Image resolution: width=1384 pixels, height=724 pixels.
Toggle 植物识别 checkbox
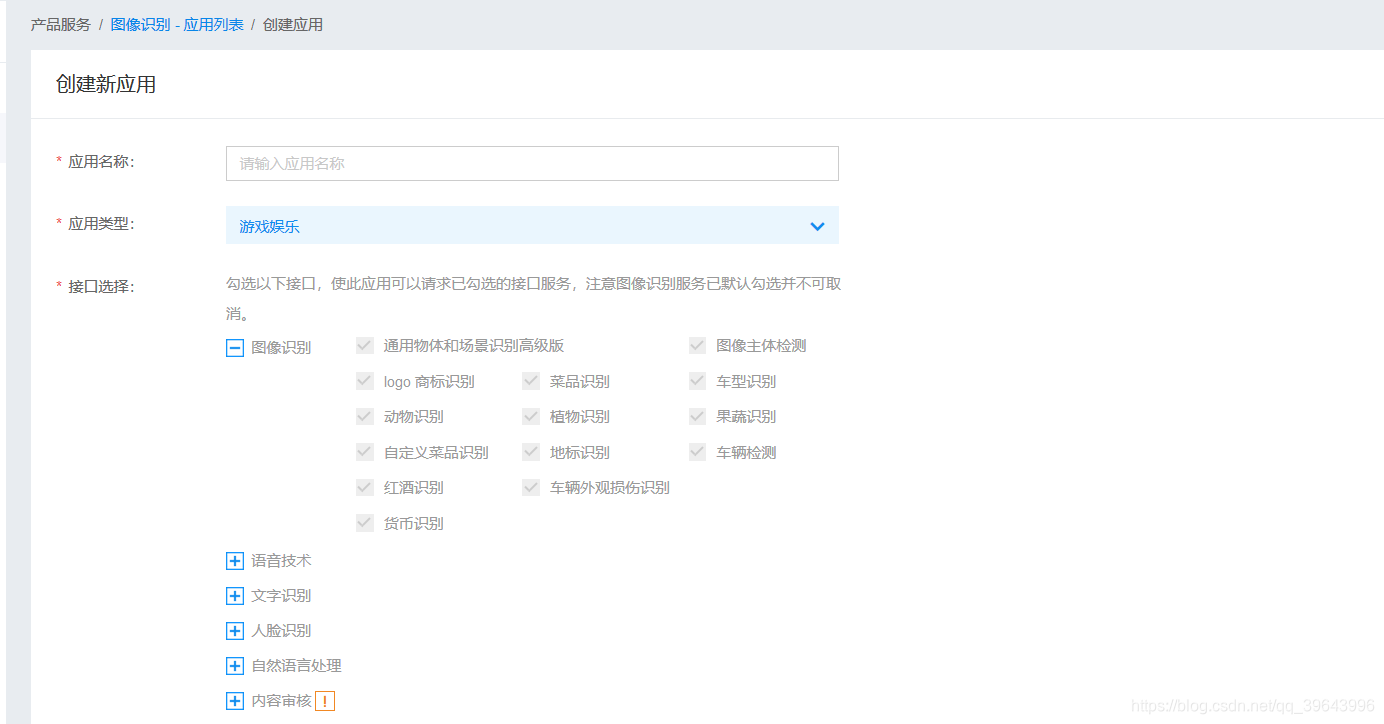[531, 416]
